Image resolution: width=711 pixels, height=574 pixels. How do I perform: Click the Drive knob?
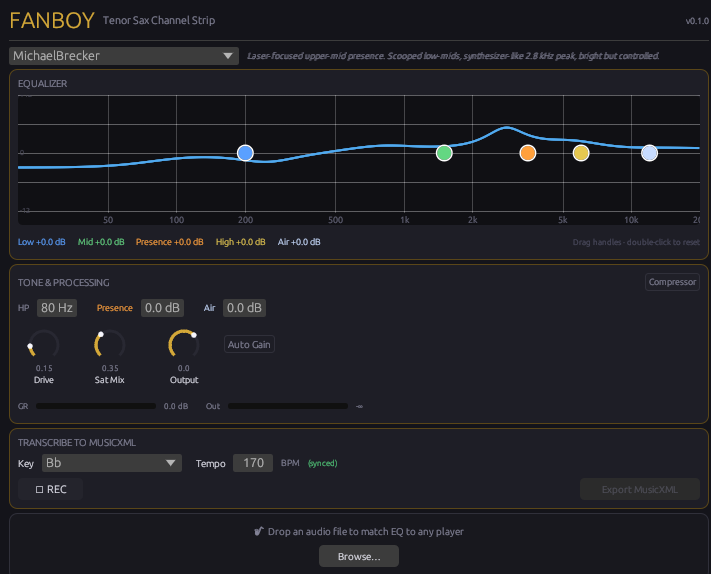pos(44,345)
